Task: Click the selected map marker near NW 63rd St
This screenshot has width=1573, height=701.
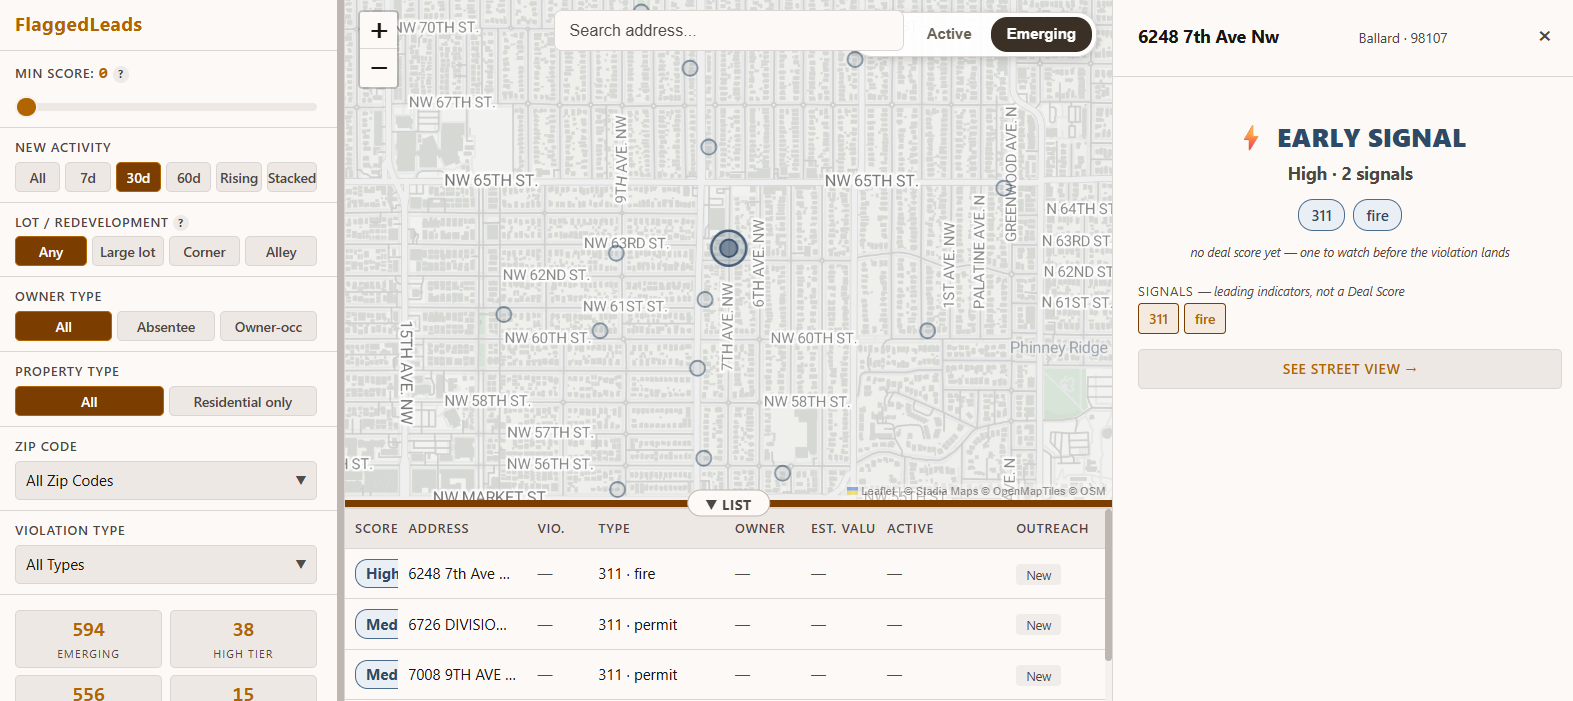Action: pyautogui.click(x=729, y=248)
